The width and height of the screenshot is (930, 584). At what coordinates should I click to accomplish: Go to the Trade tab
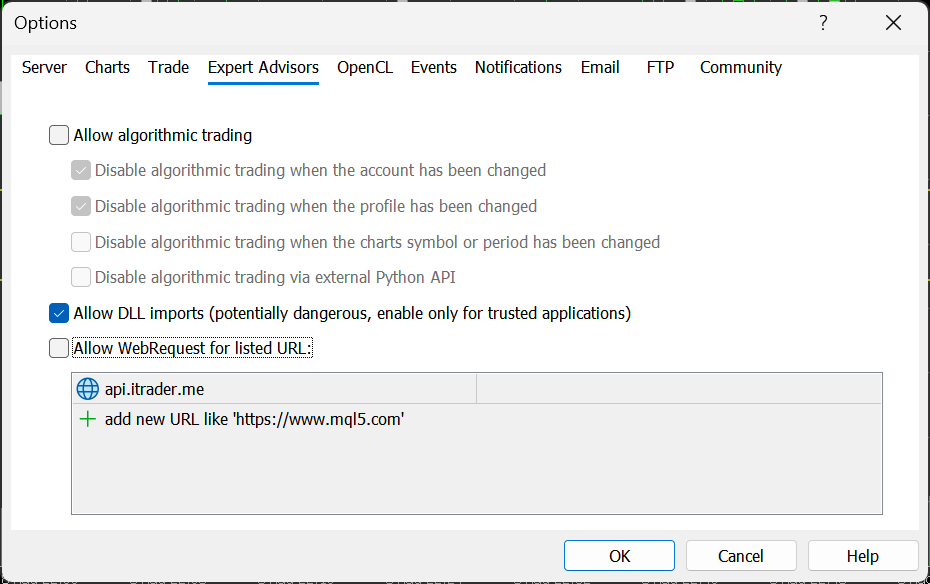point(168,68)
